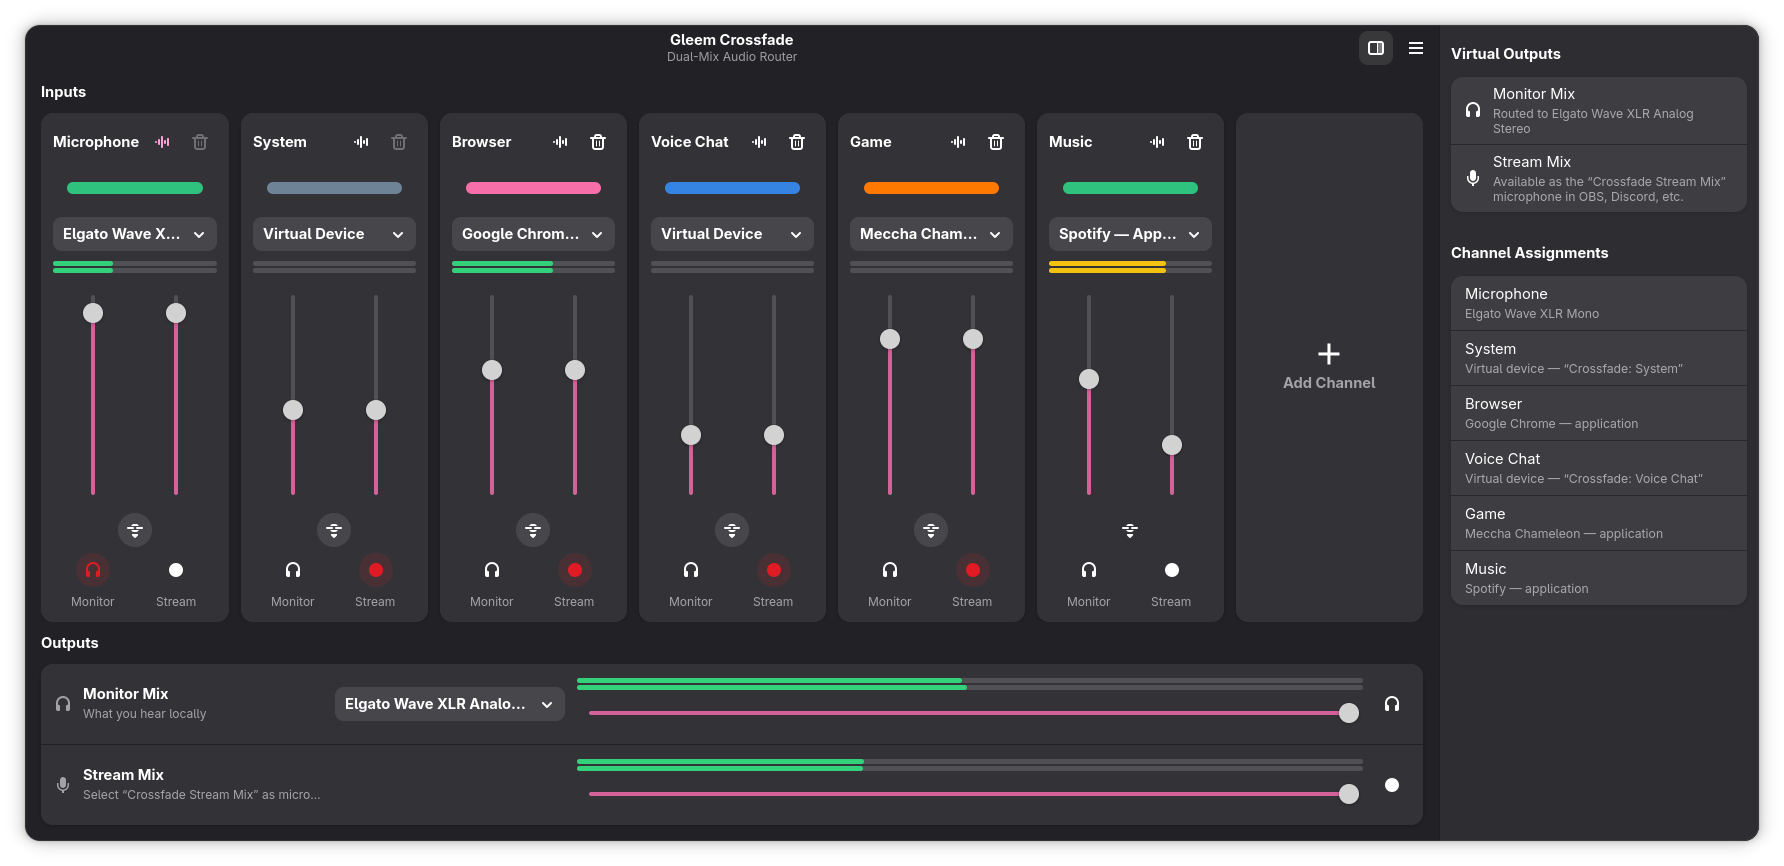Click the Add Channel label
The width and height of the screenshot is (1784, 866).
tap(1329, 383)
